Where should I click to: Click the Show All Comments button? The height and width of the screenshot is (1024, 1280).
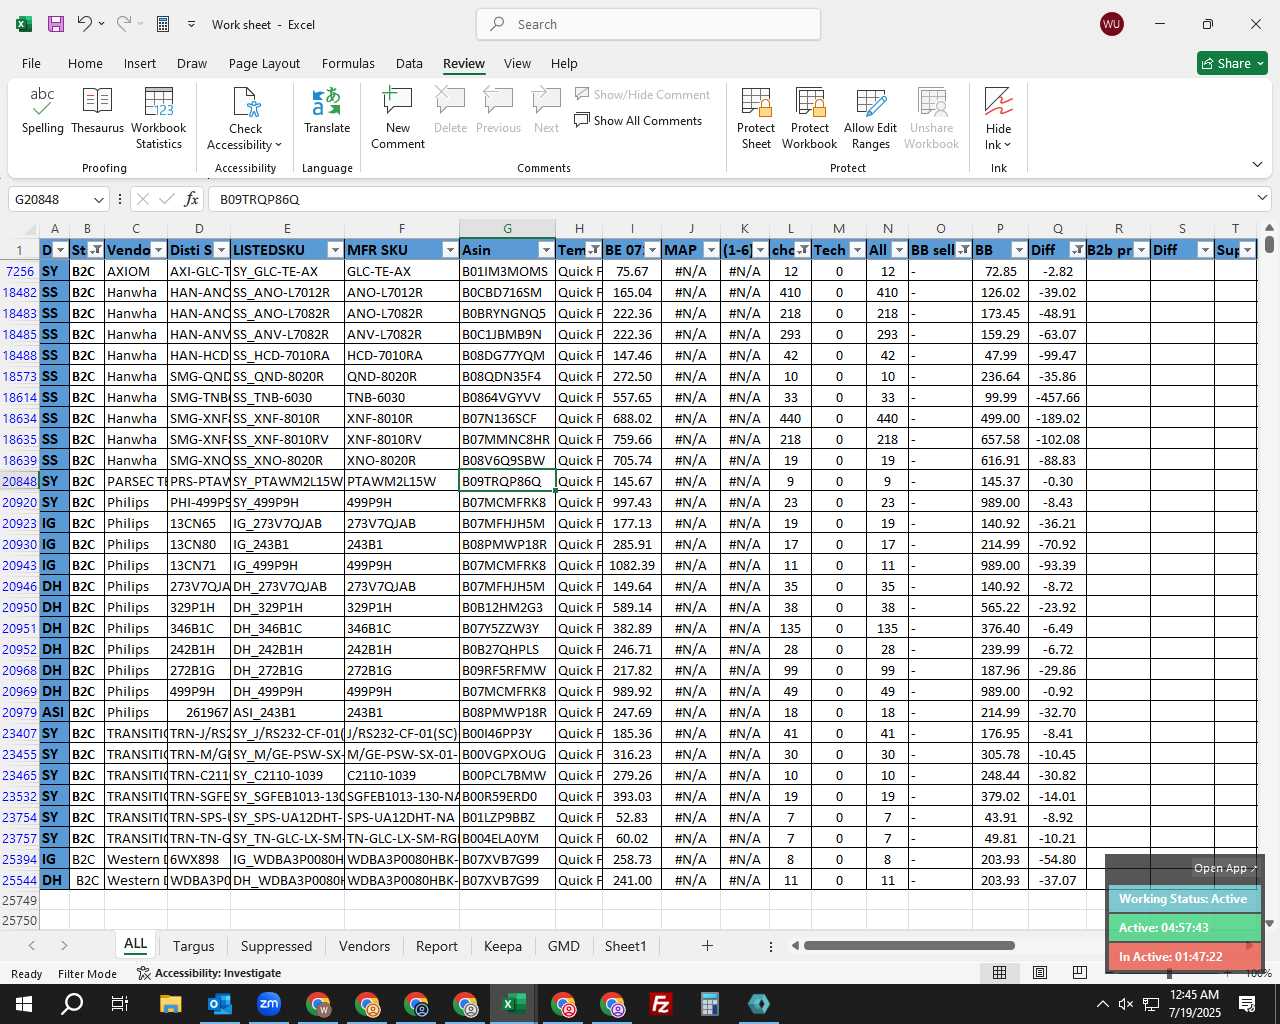tap(638, 120)
